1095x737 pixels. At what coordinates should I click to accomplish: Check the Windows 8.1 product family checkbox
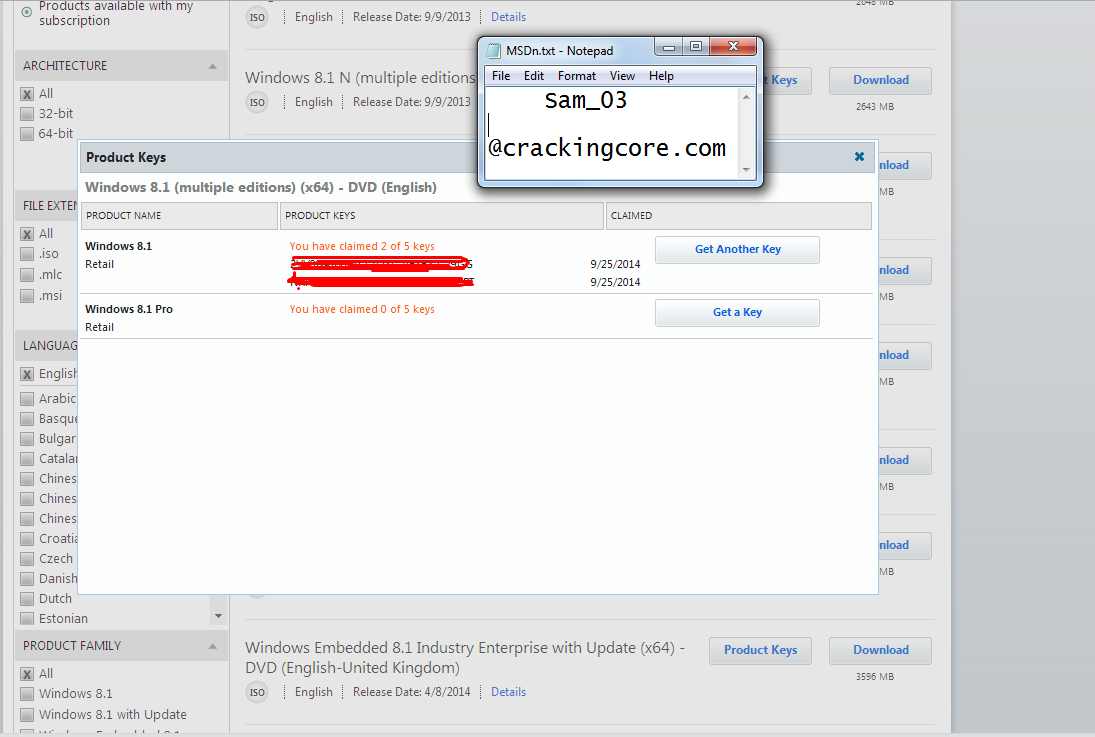coord(27,694)
